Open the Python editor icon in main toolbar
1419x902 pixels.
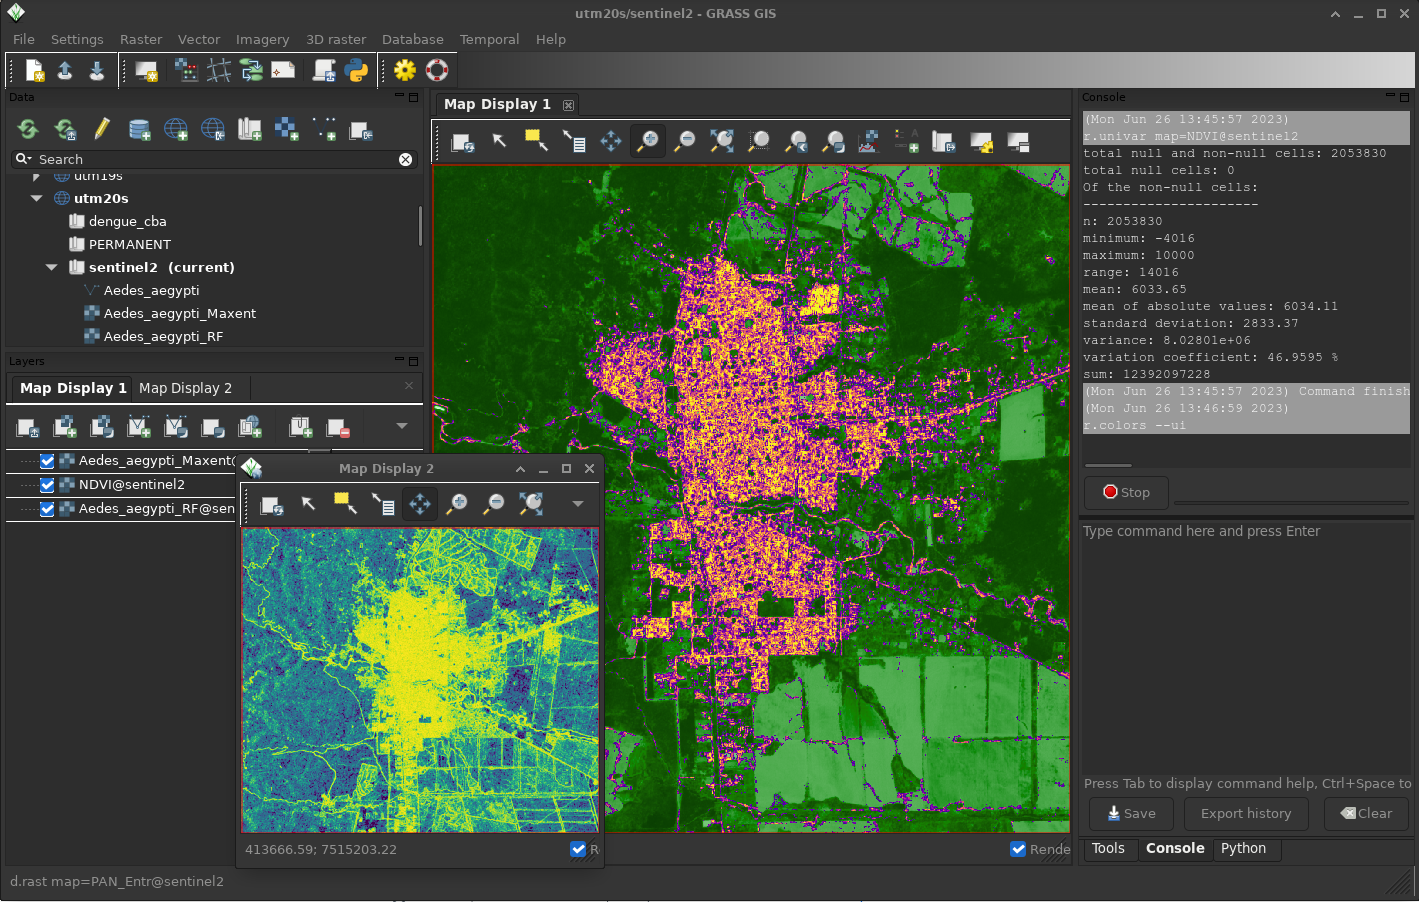(x=356, y=70)
